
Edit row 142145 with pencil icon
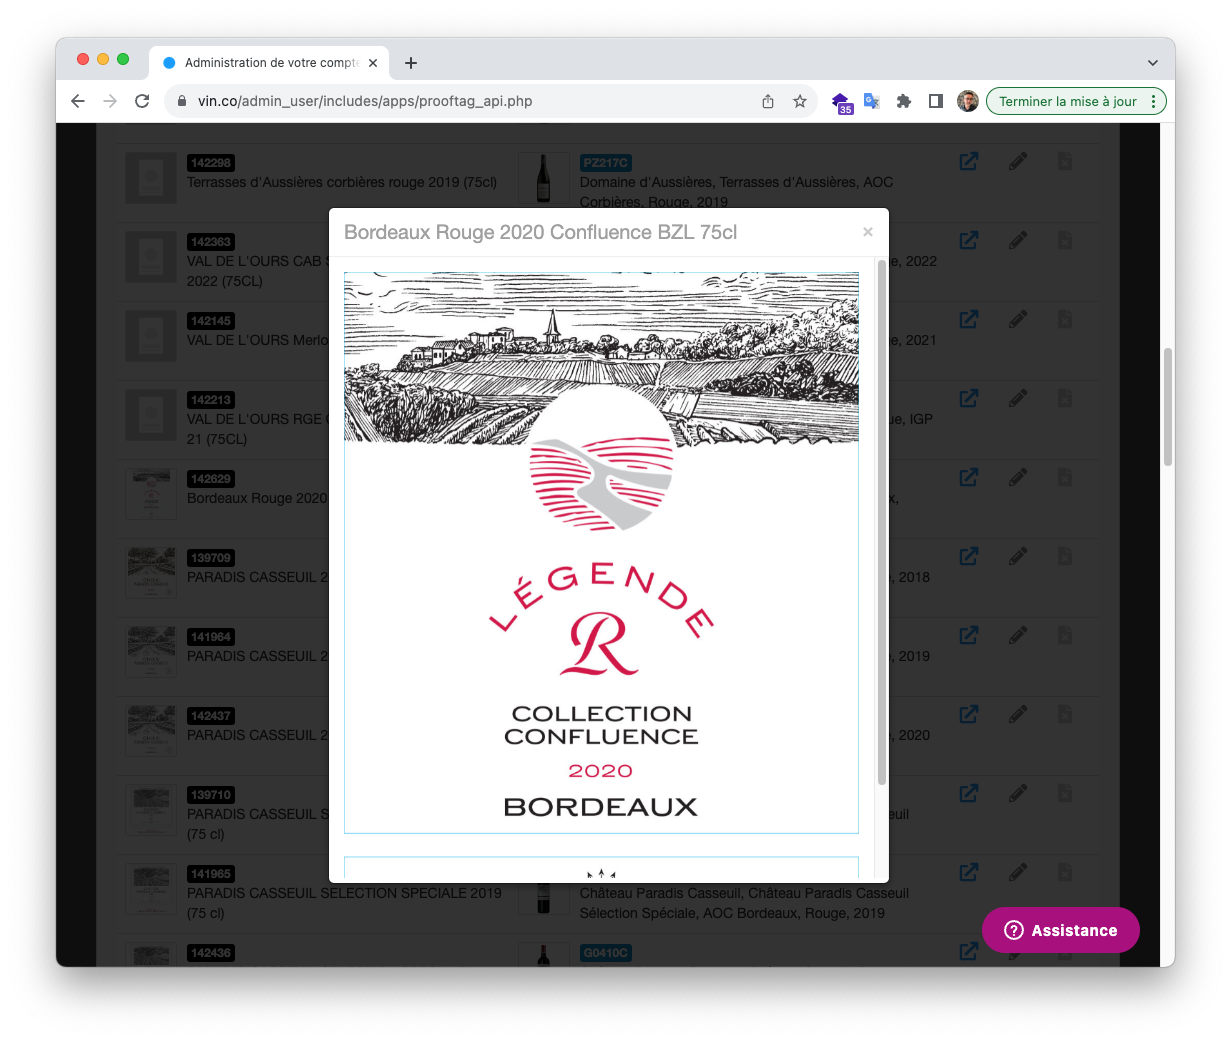pos(1018,319)
